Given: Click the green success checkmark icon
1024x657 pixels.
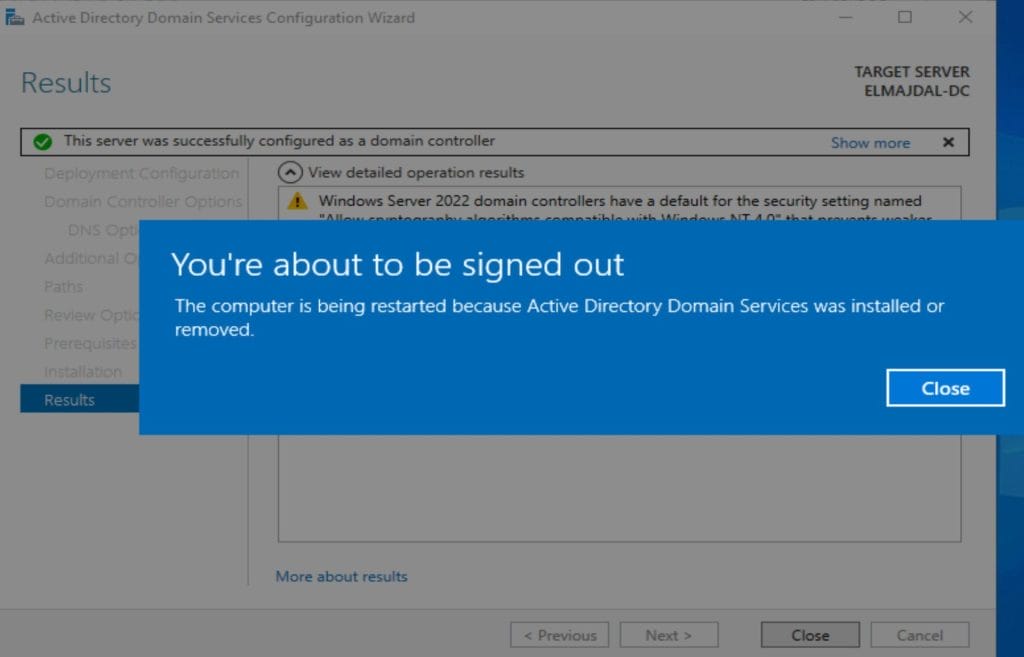Looking at the screenshot, I should (x=42, y=142).
